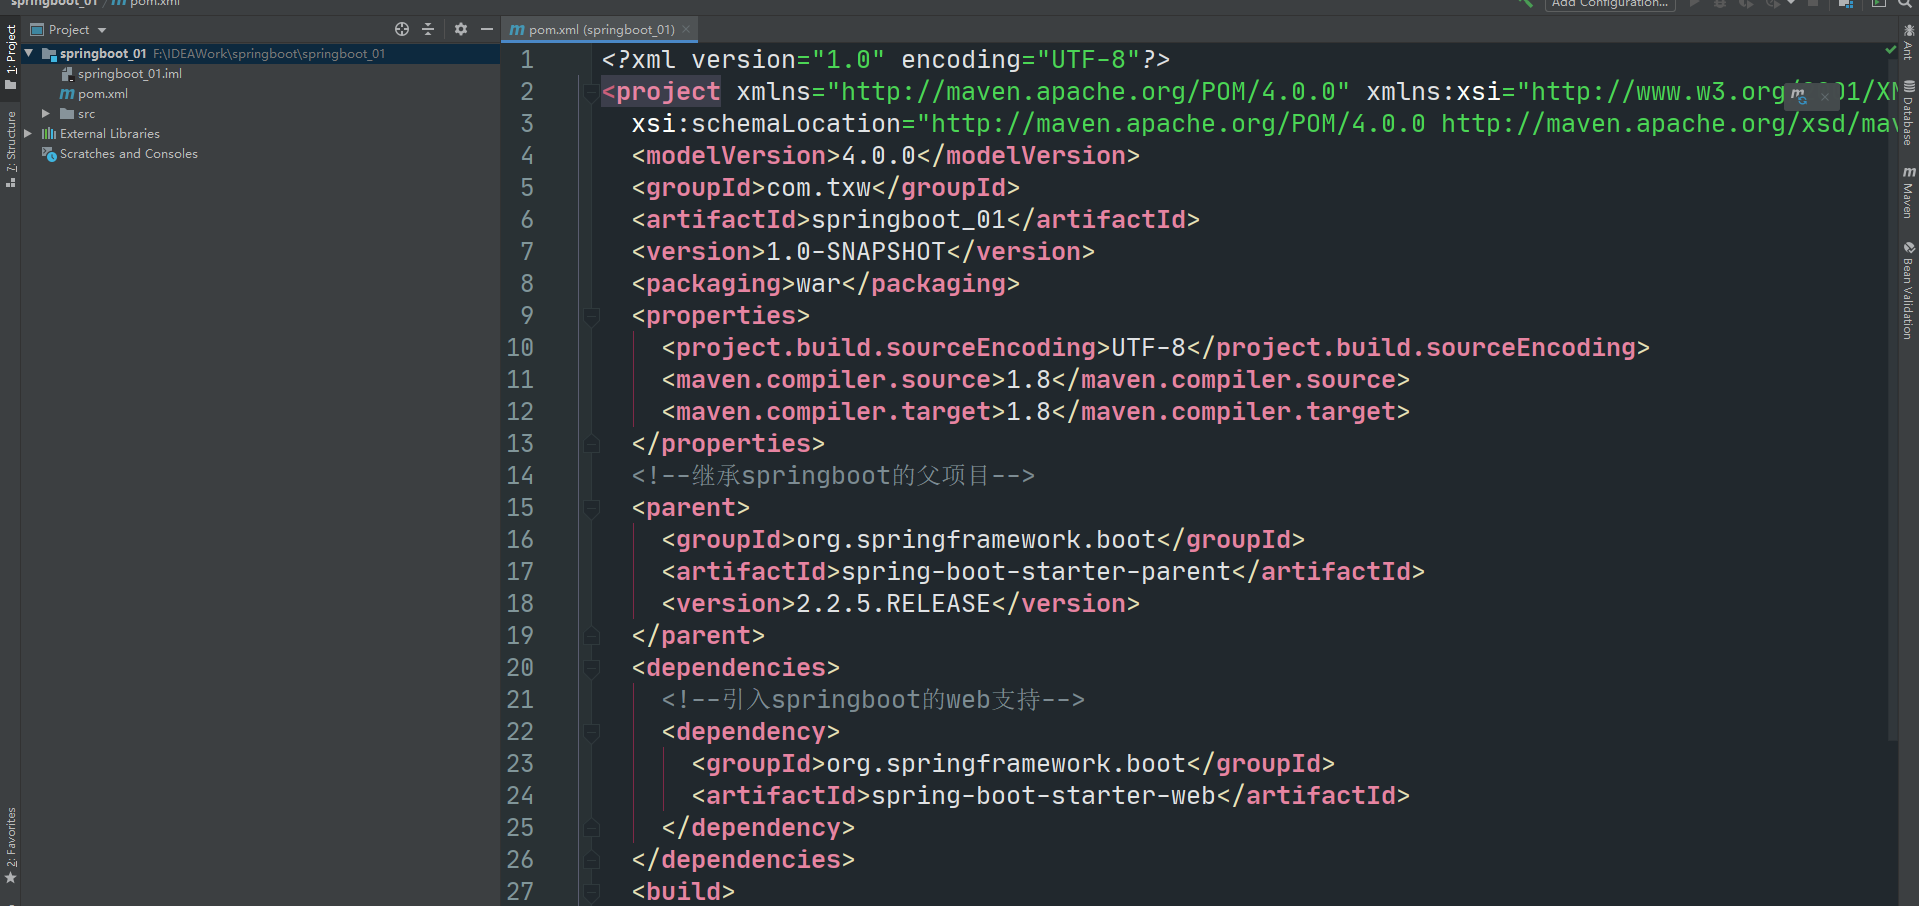This screenshot has height=906, width=1919.
Task: Click the closing properties fold marker line 13
Action: click(x=591, y=443)
